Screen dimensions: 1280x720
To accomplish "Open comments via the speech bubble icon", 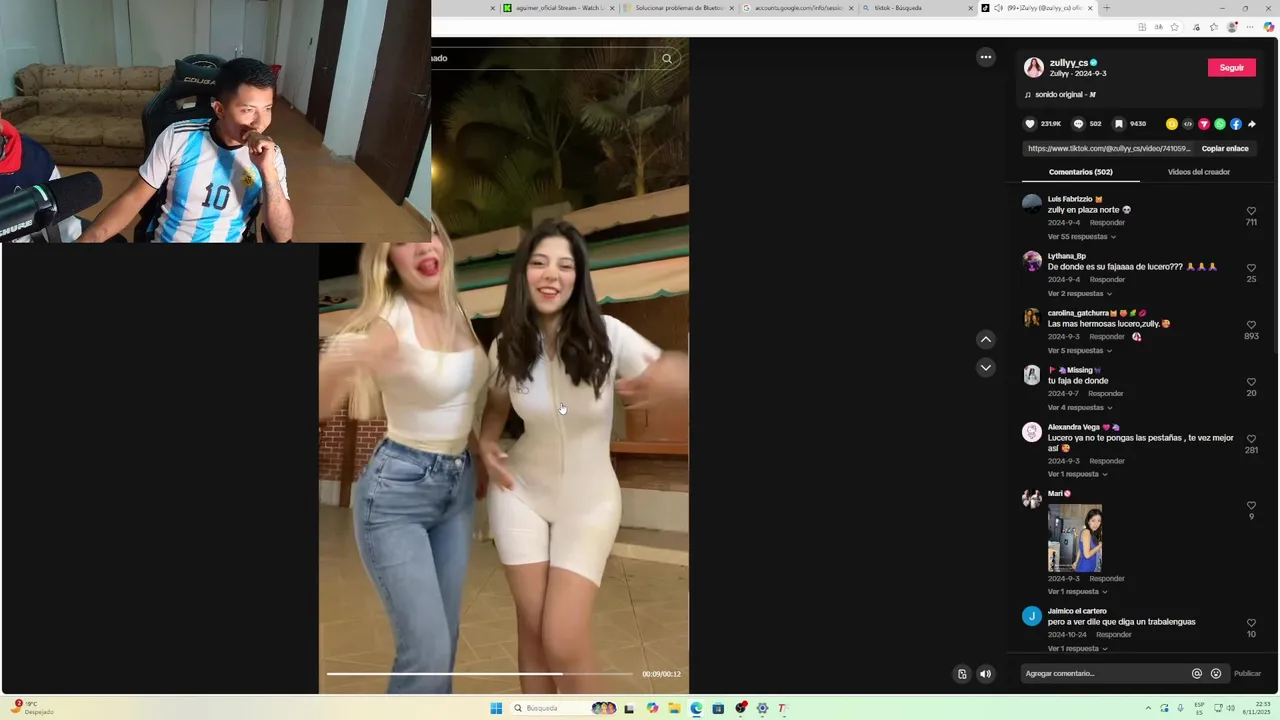I will click(x=1078, y=124).
